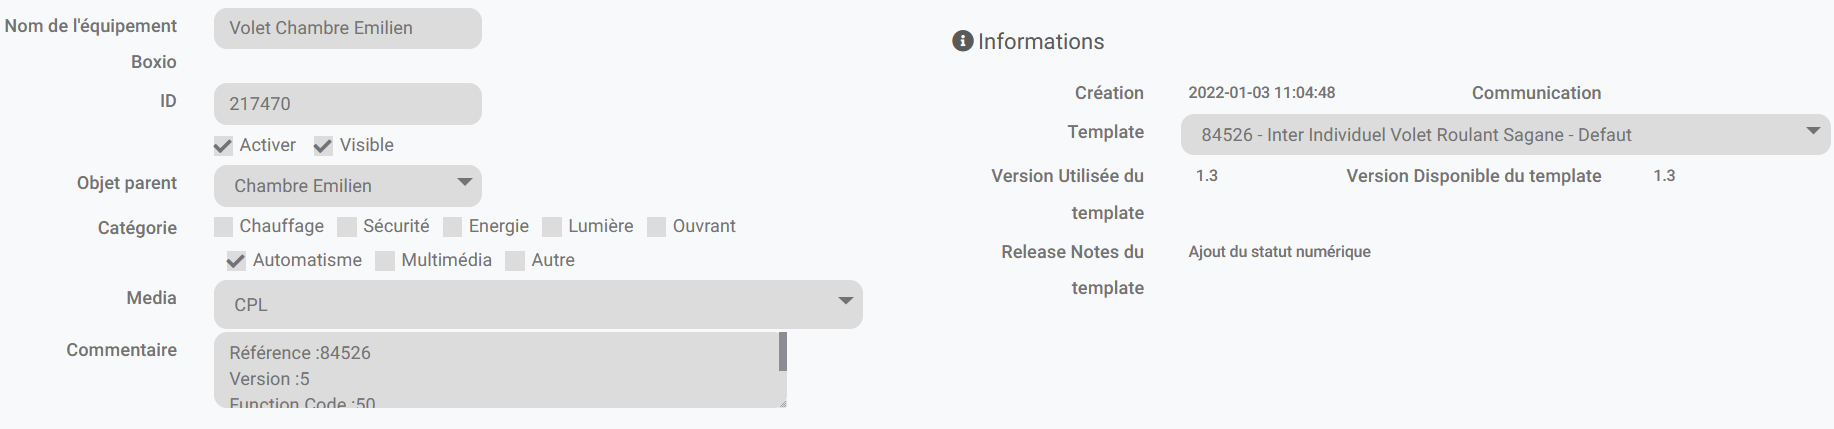Click the Commentaire textarea resize handle
This screenshot has height=429, width=1834.
pyautogui.click(x=783, y=403)
